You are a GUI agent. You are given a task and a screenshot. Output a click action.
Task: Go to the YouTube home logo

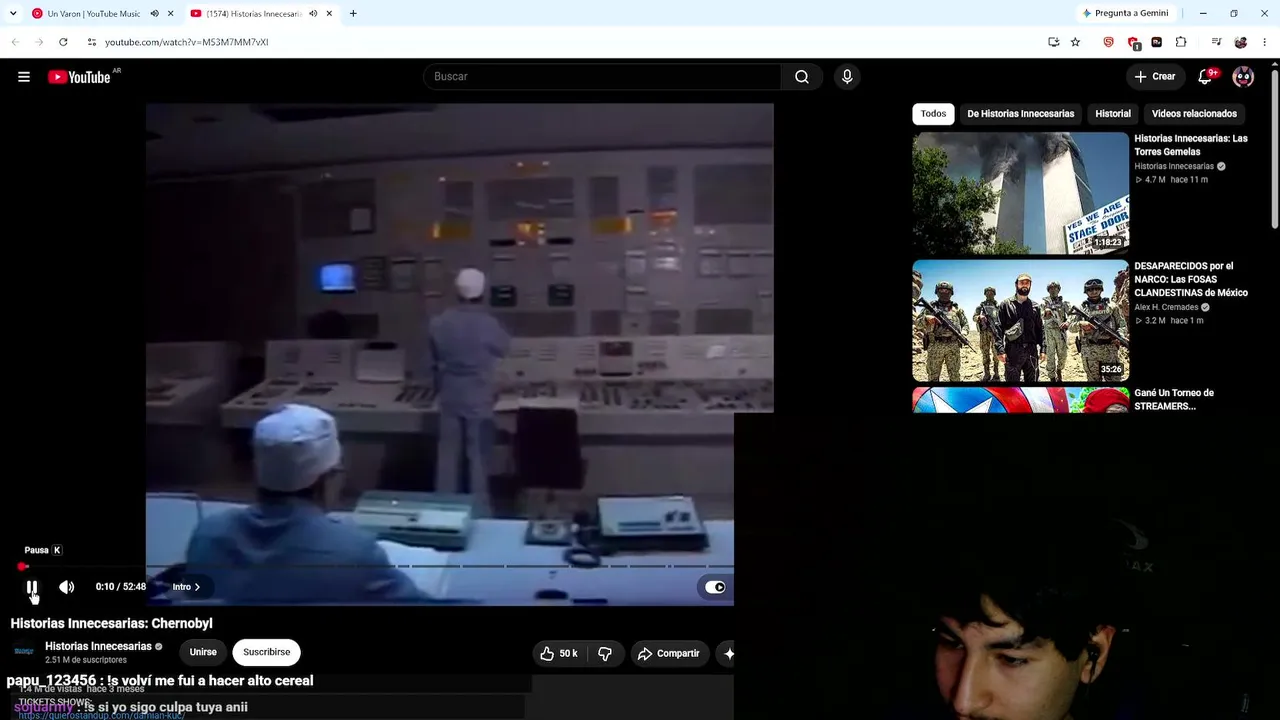(79, 77)
